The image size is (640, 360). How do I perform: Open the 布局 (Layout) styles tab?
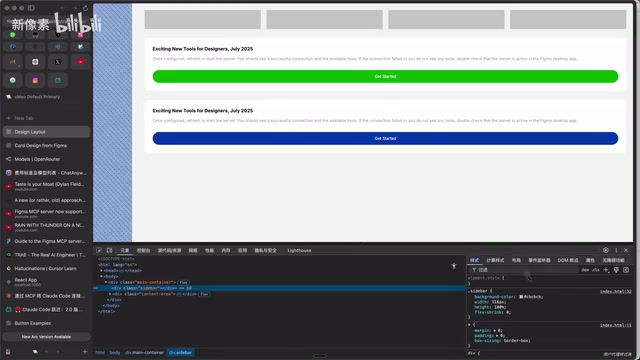(x=516, y=260)
